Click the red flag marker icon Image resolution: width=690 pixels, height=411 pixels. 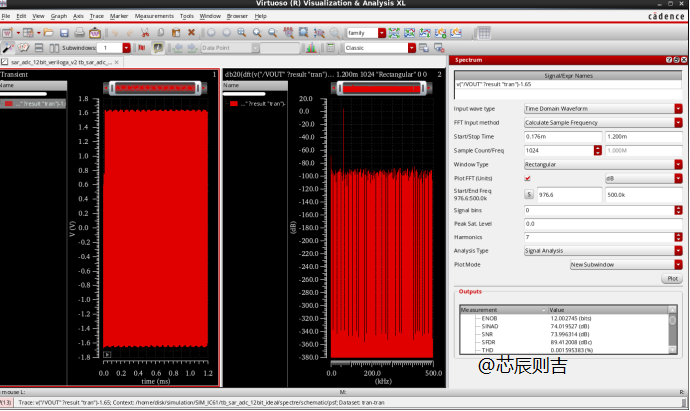coord(142,48)
